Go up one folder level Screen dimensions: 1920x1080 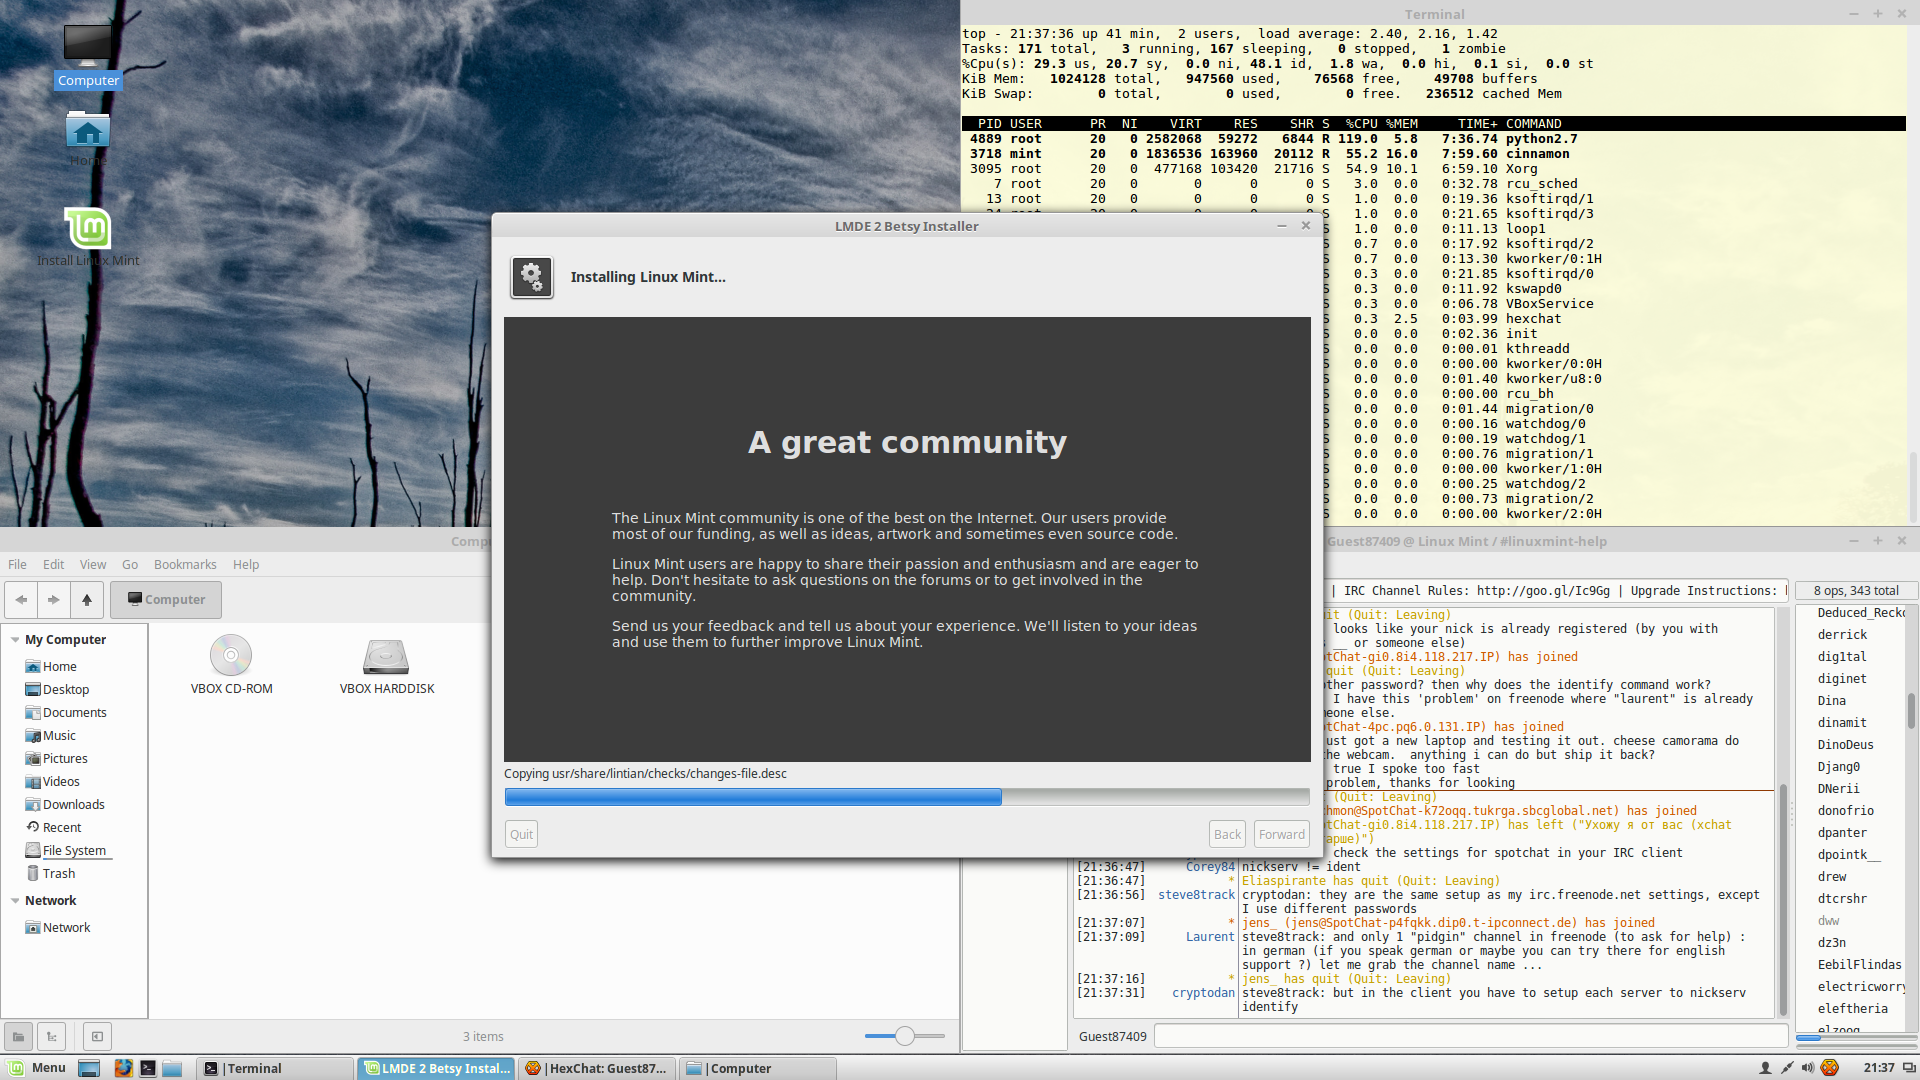[x=87, y=600]
